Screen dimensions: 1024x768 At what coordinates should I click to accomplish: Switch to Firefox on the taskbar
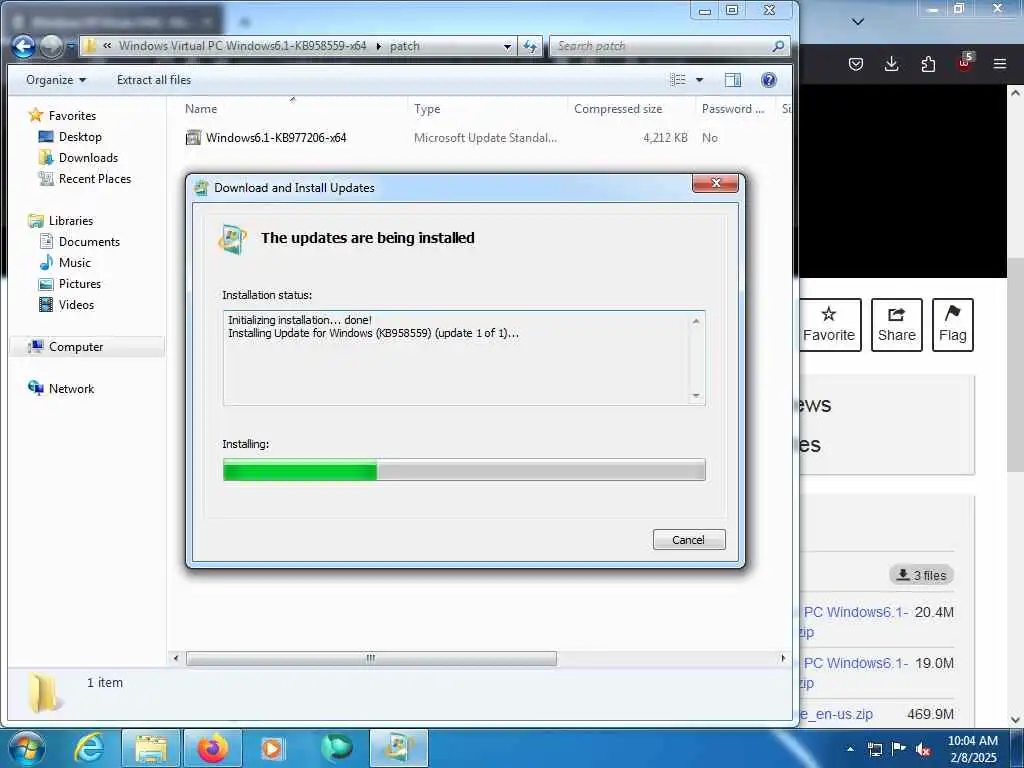click(x=213, y=748)
